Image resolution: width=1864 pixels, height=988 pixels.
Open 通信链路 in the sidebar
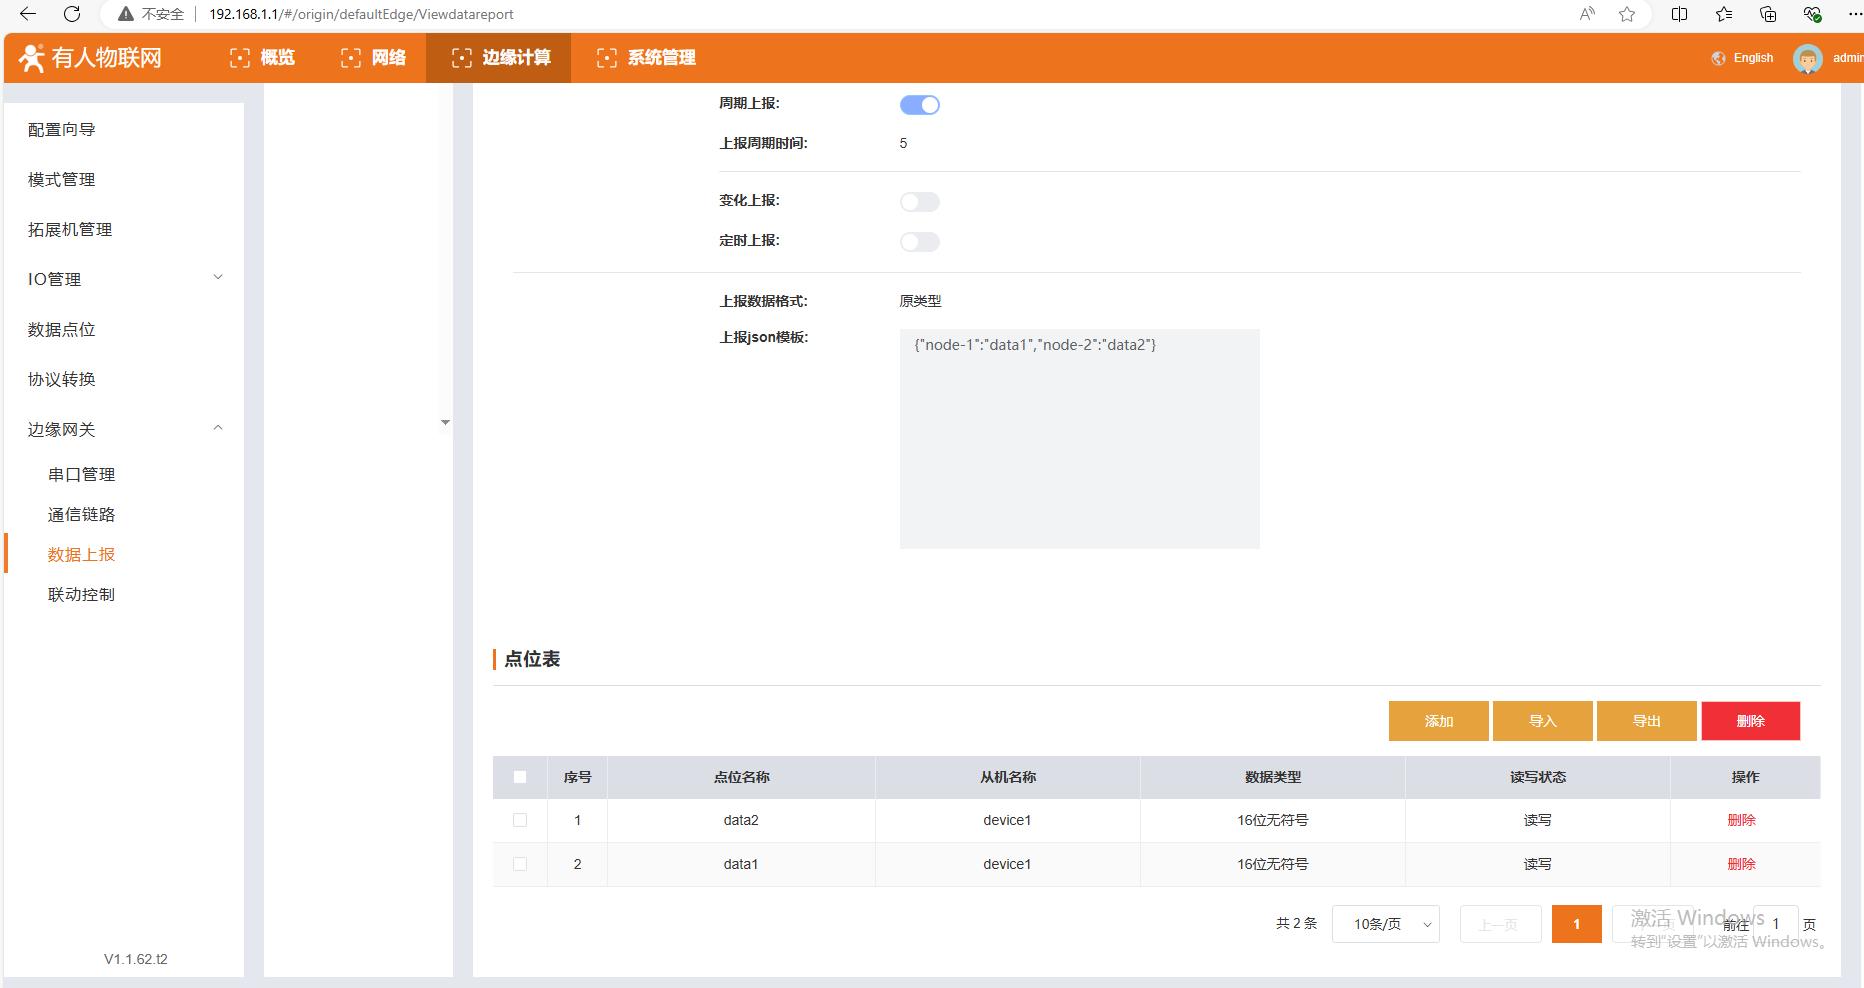[x=82, y=514]
